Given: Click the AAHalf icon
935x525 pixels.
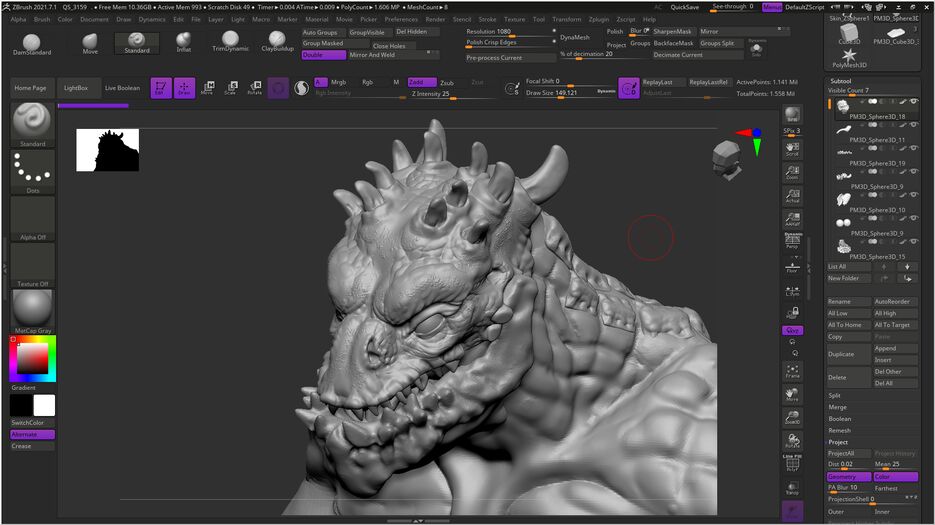Looking at the screenshot, I should point(792,219).
